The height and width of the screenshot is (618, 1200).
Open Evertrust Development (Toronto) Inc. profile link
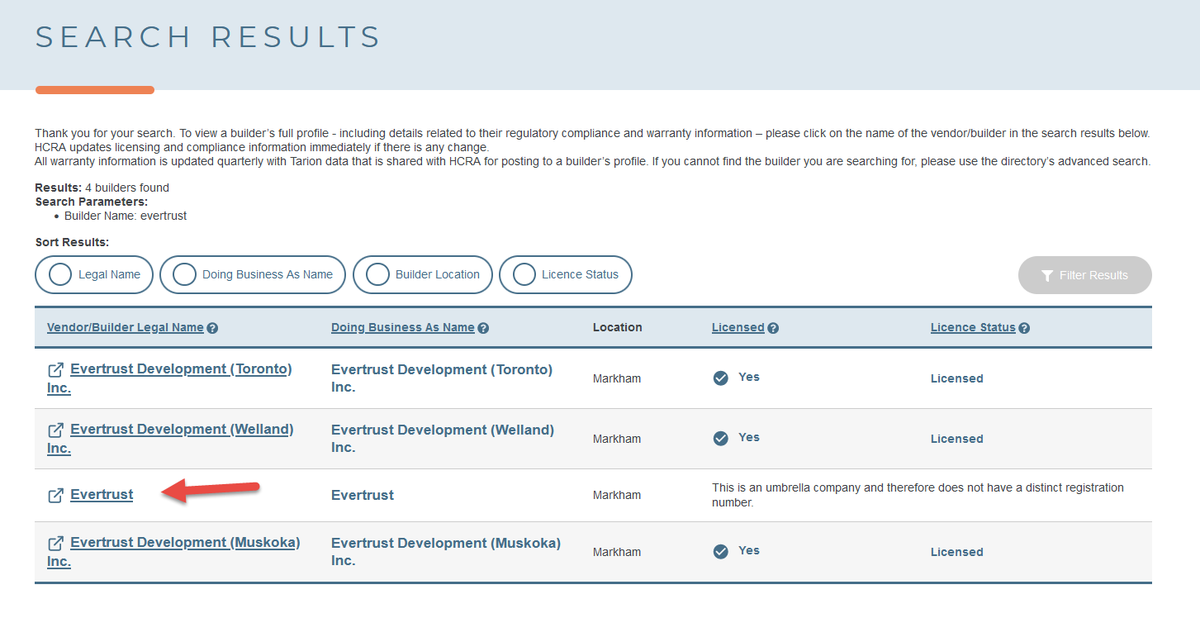coord(169,378)
